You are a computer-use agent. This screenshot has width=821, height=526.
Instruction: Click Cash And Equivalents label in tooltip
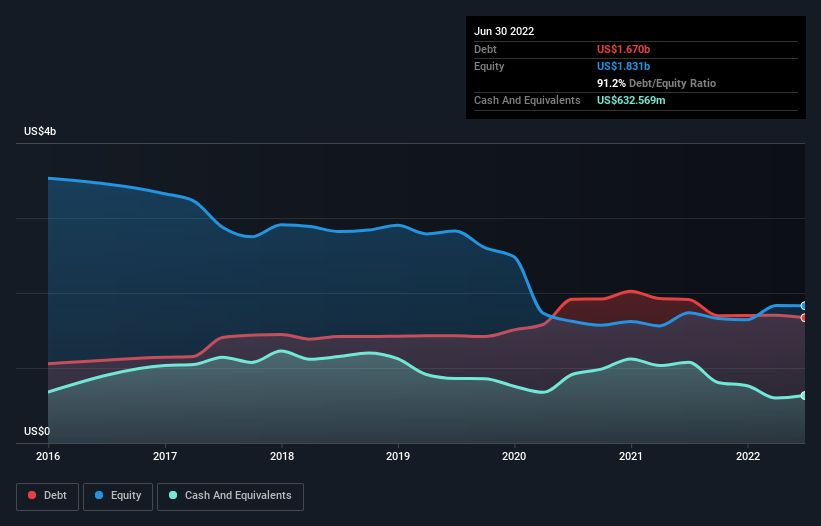click(x=527, y=100)
